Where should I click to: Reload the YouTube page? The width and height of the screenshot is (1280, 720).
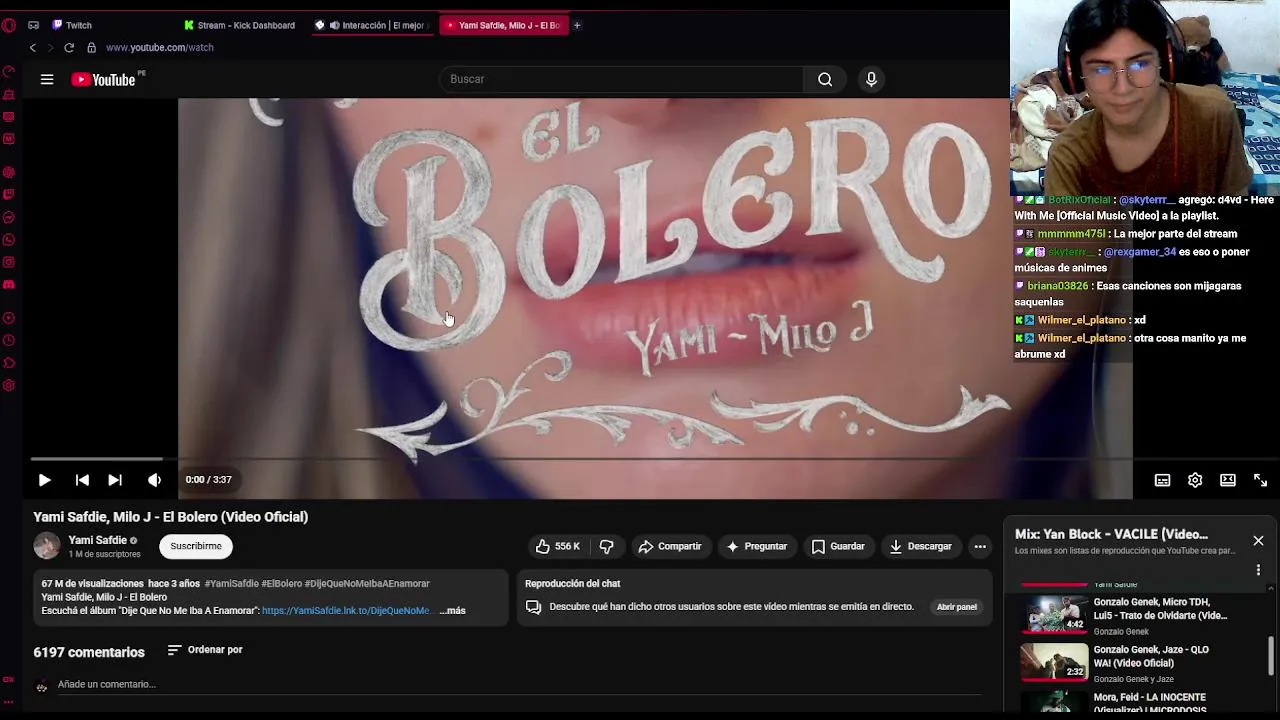(69, 48)
